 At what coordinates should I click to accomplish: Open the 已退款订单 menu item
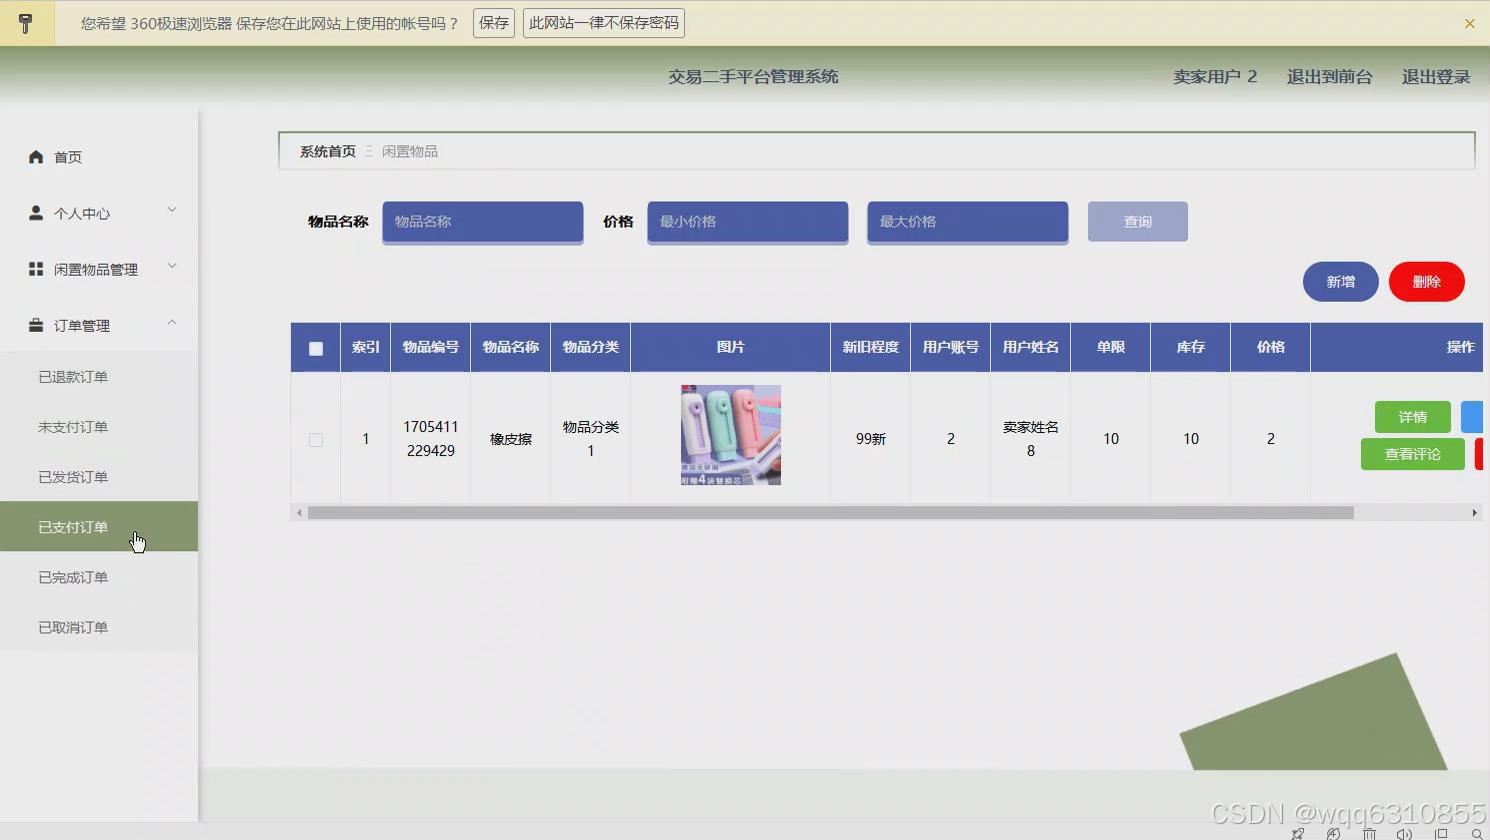(x=99, y=377)
